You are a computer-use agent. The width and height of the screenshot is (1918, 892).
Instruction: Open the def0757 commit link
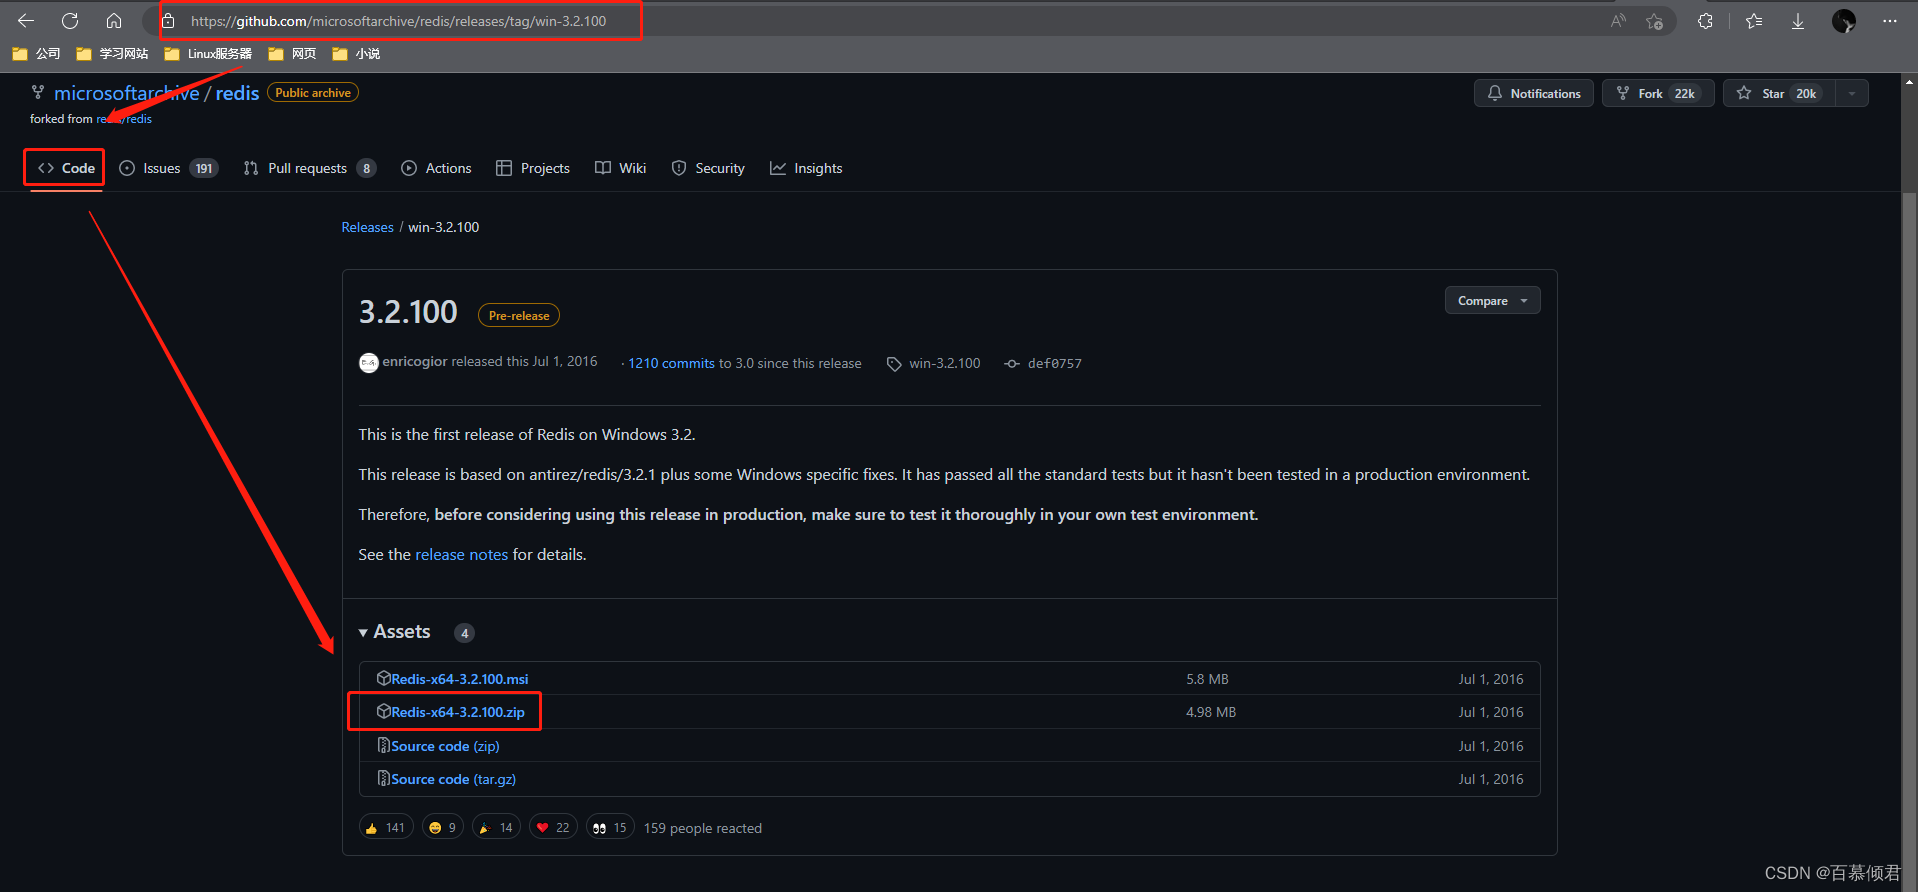point(1055,363)
